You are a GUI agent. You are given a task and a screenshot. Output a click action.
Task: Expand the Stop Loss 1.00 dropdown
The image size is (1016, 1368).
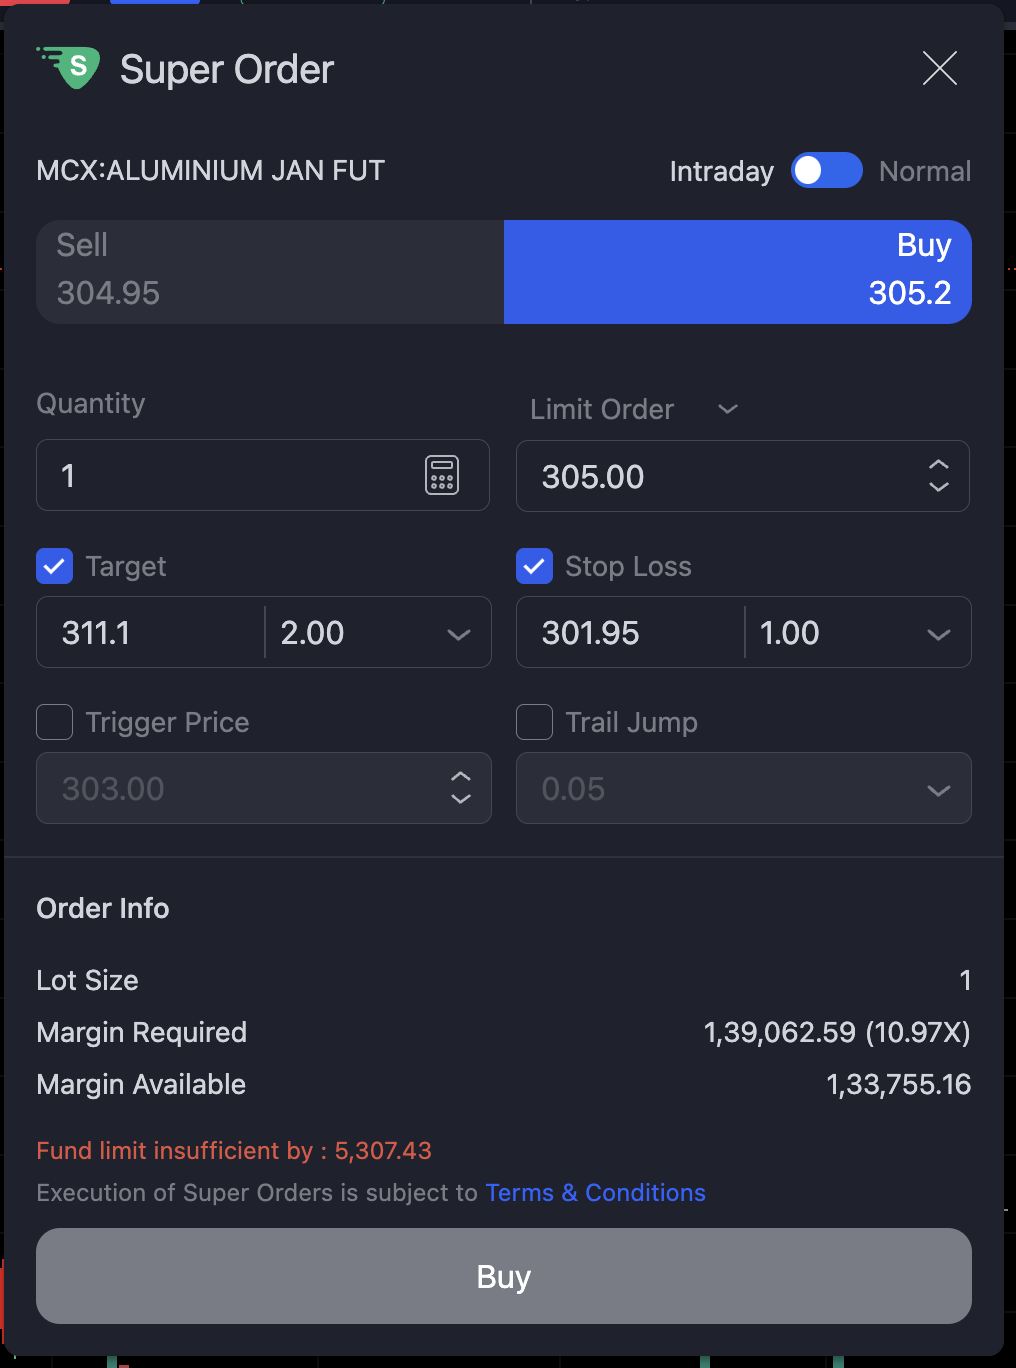(938, 634)
